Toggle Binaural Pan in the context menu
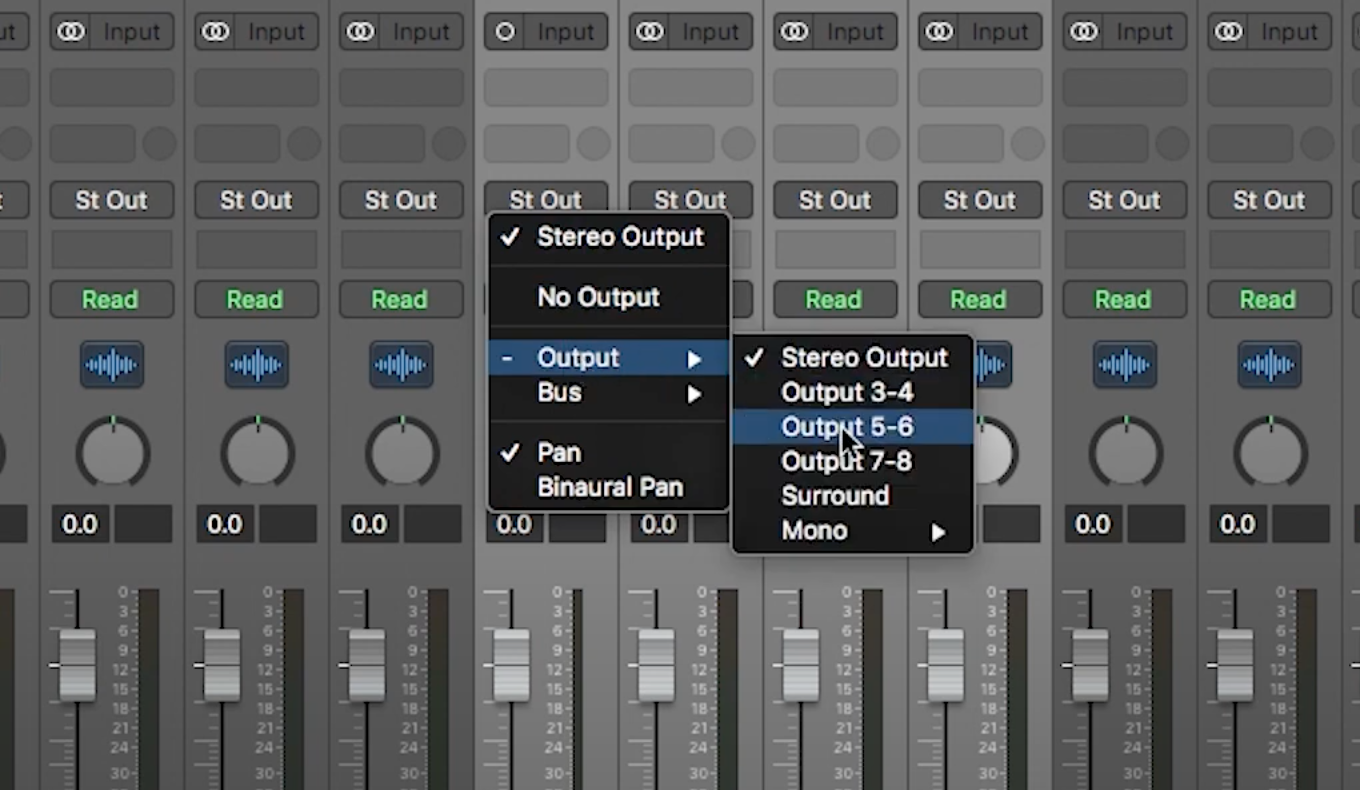Image resolution: width=1360 pixels, height=790 pixels. 610,487
